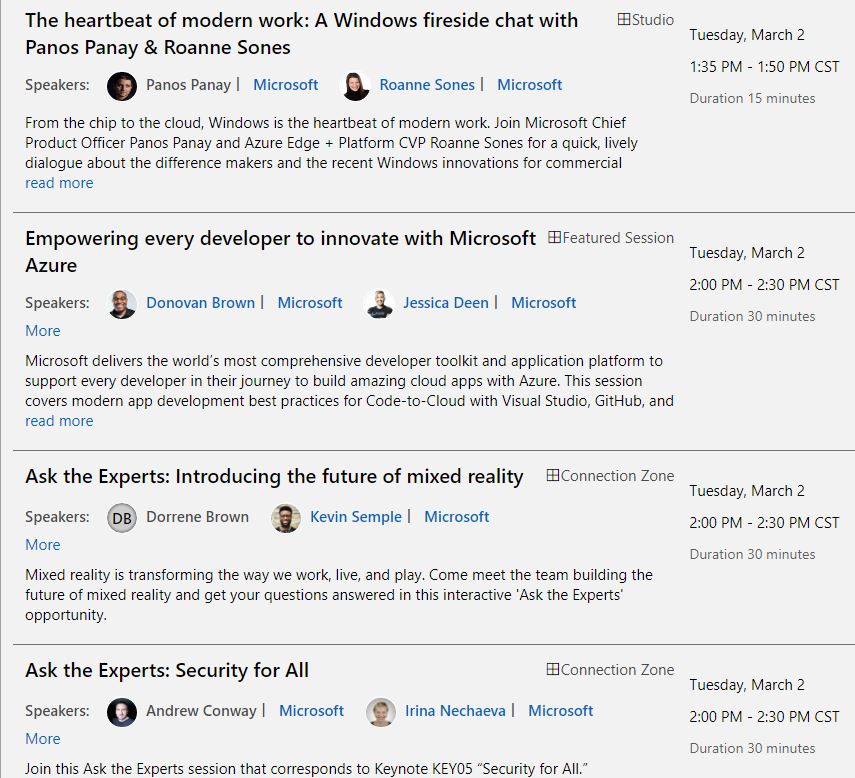Screen dimensions: 855x778
Task: Expand read more on Azure developer session
Action: (x=59, y=421)
